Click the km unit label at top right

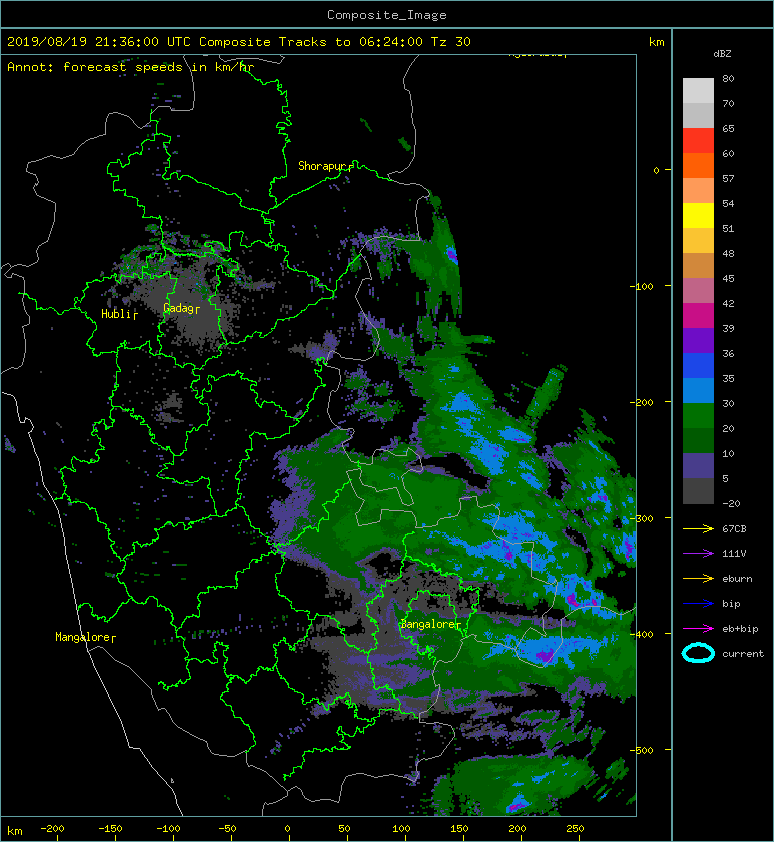(x=656, y=42)
